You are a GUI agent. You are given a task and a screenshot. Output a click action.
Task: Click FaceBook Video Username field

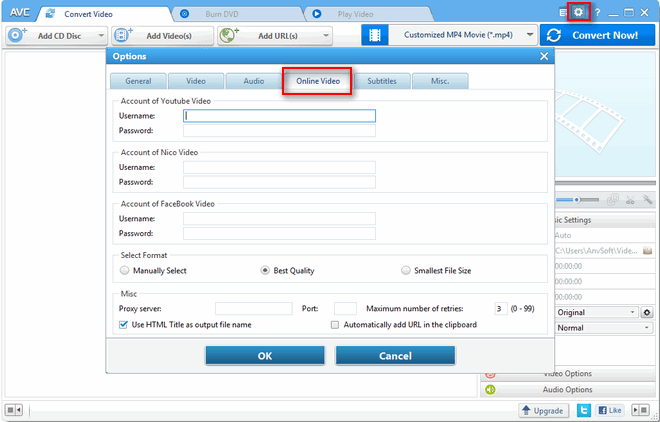pos(279,219)
